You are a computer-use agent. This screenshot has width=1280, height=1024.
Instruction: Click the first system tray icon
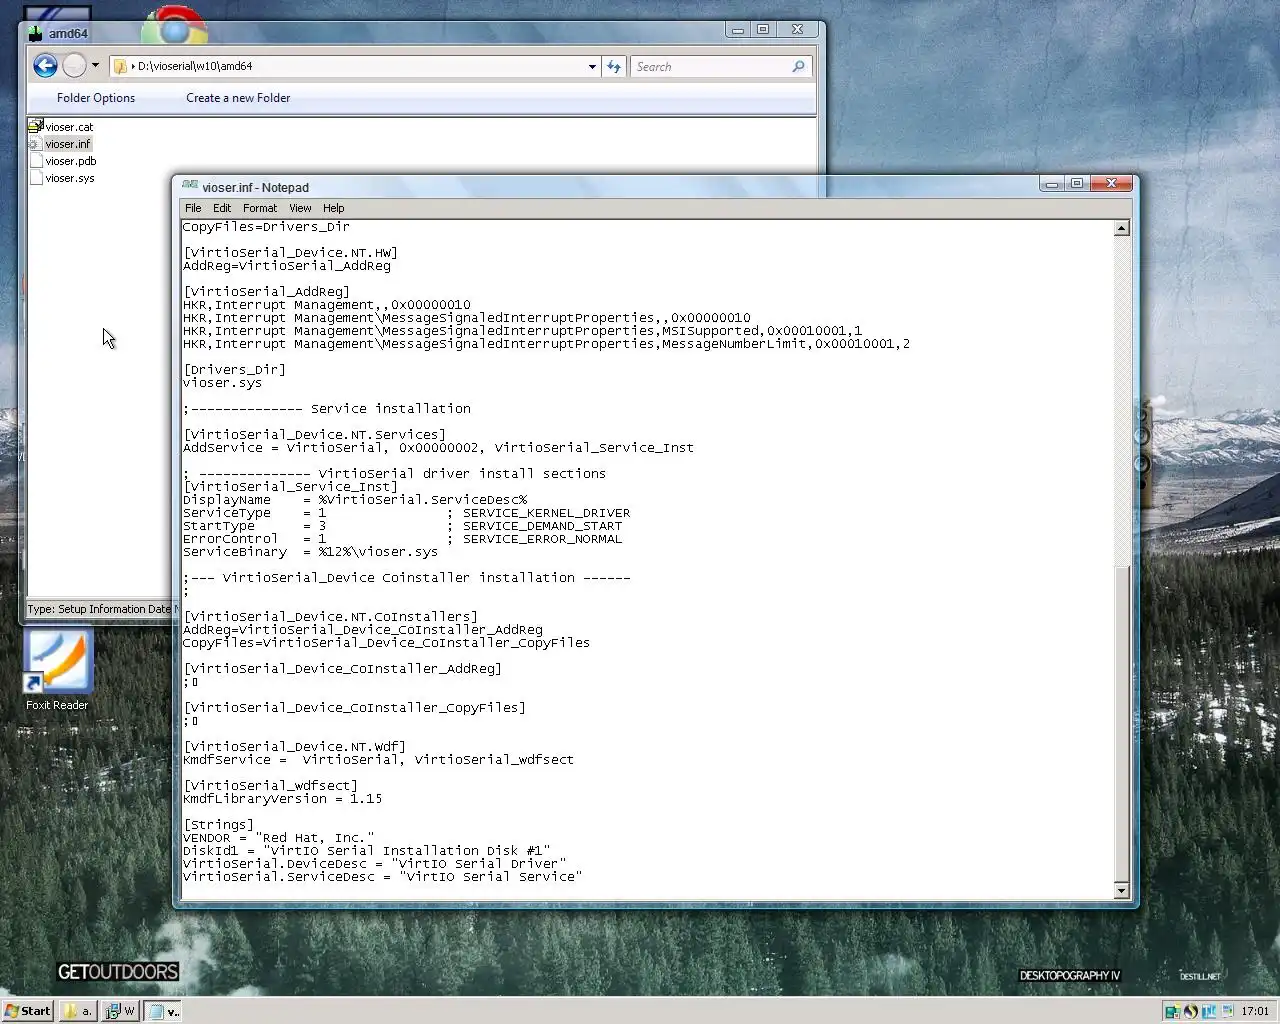coord(1172,1011)
